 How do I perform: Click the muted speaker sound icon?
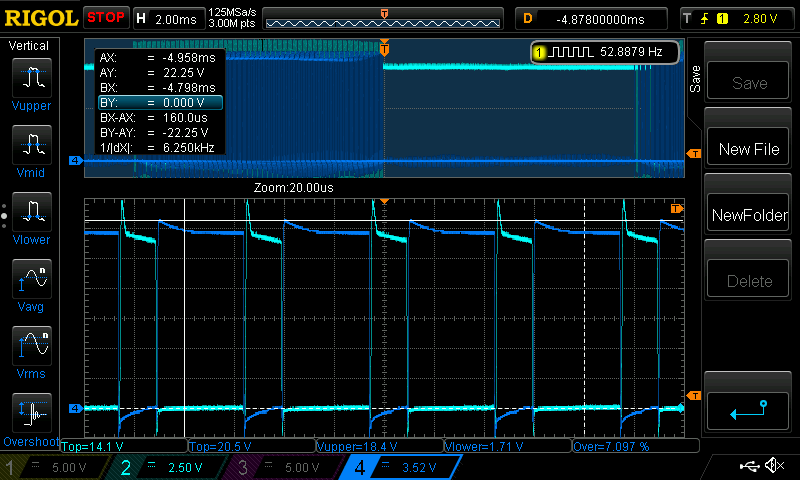773,466
